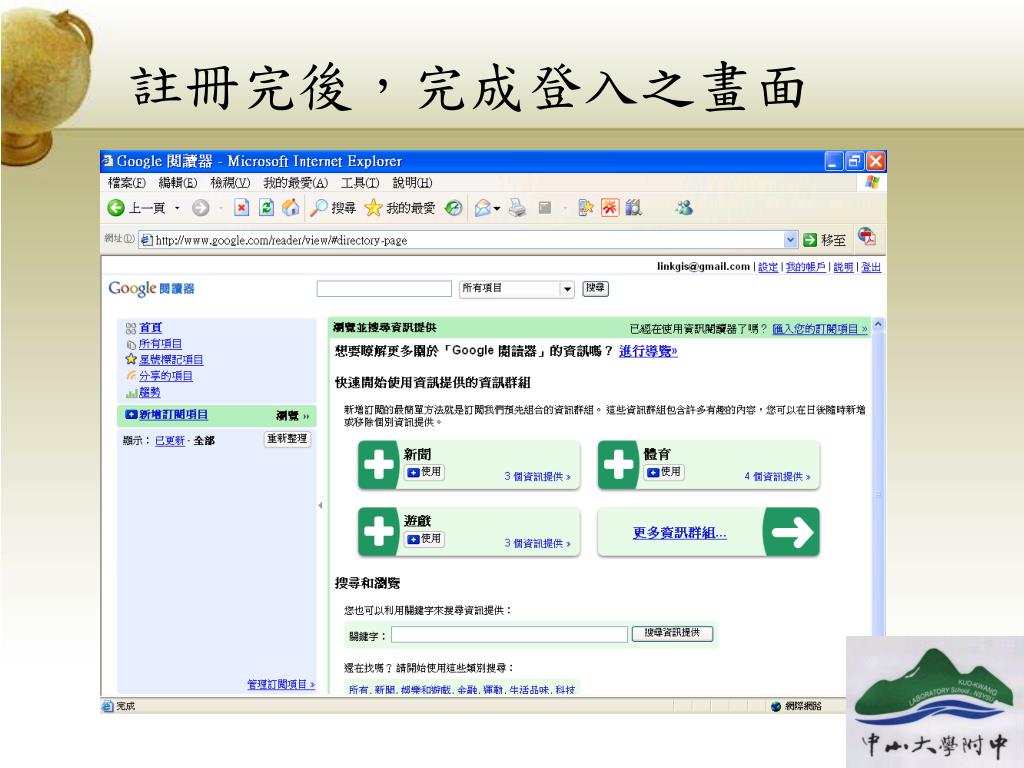Viewport: 1024px width, 768px height.
Task: Open the address bar dropdown arrow
Action: [790, 240]
